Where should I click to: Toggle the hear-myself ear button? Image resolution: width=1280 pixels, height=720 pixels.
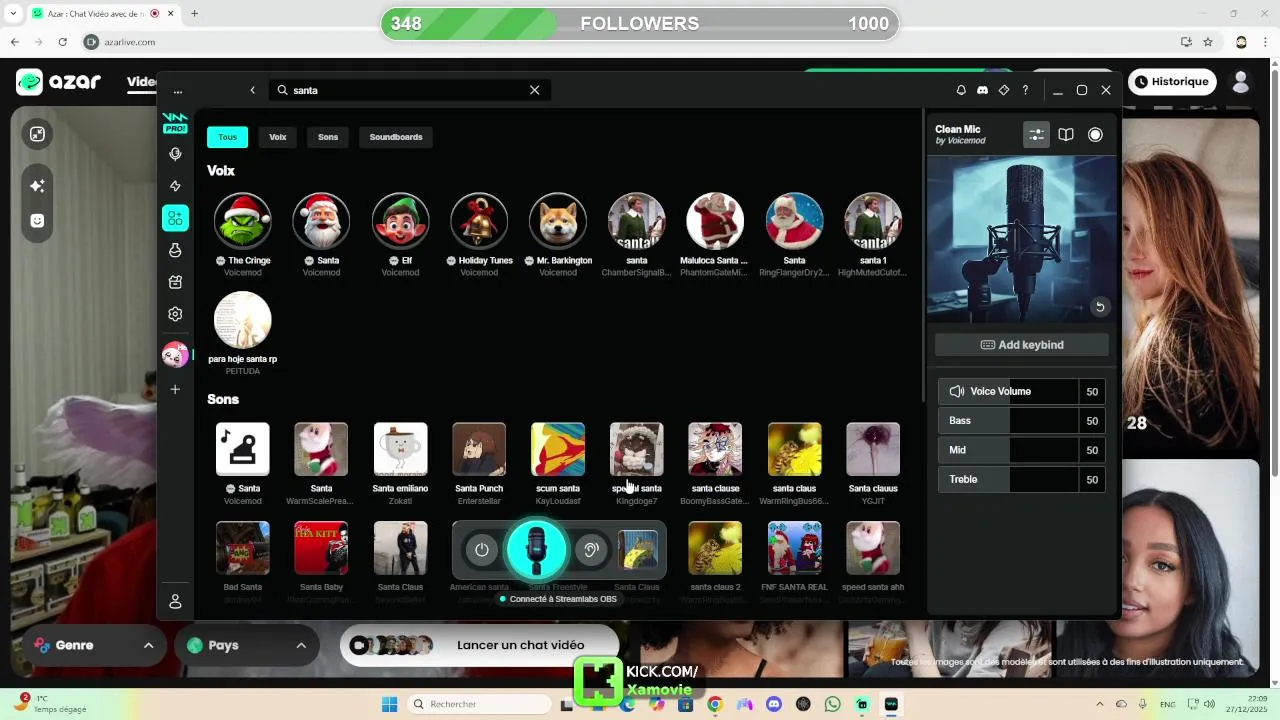pyautogui.click(x=591, y=550)
